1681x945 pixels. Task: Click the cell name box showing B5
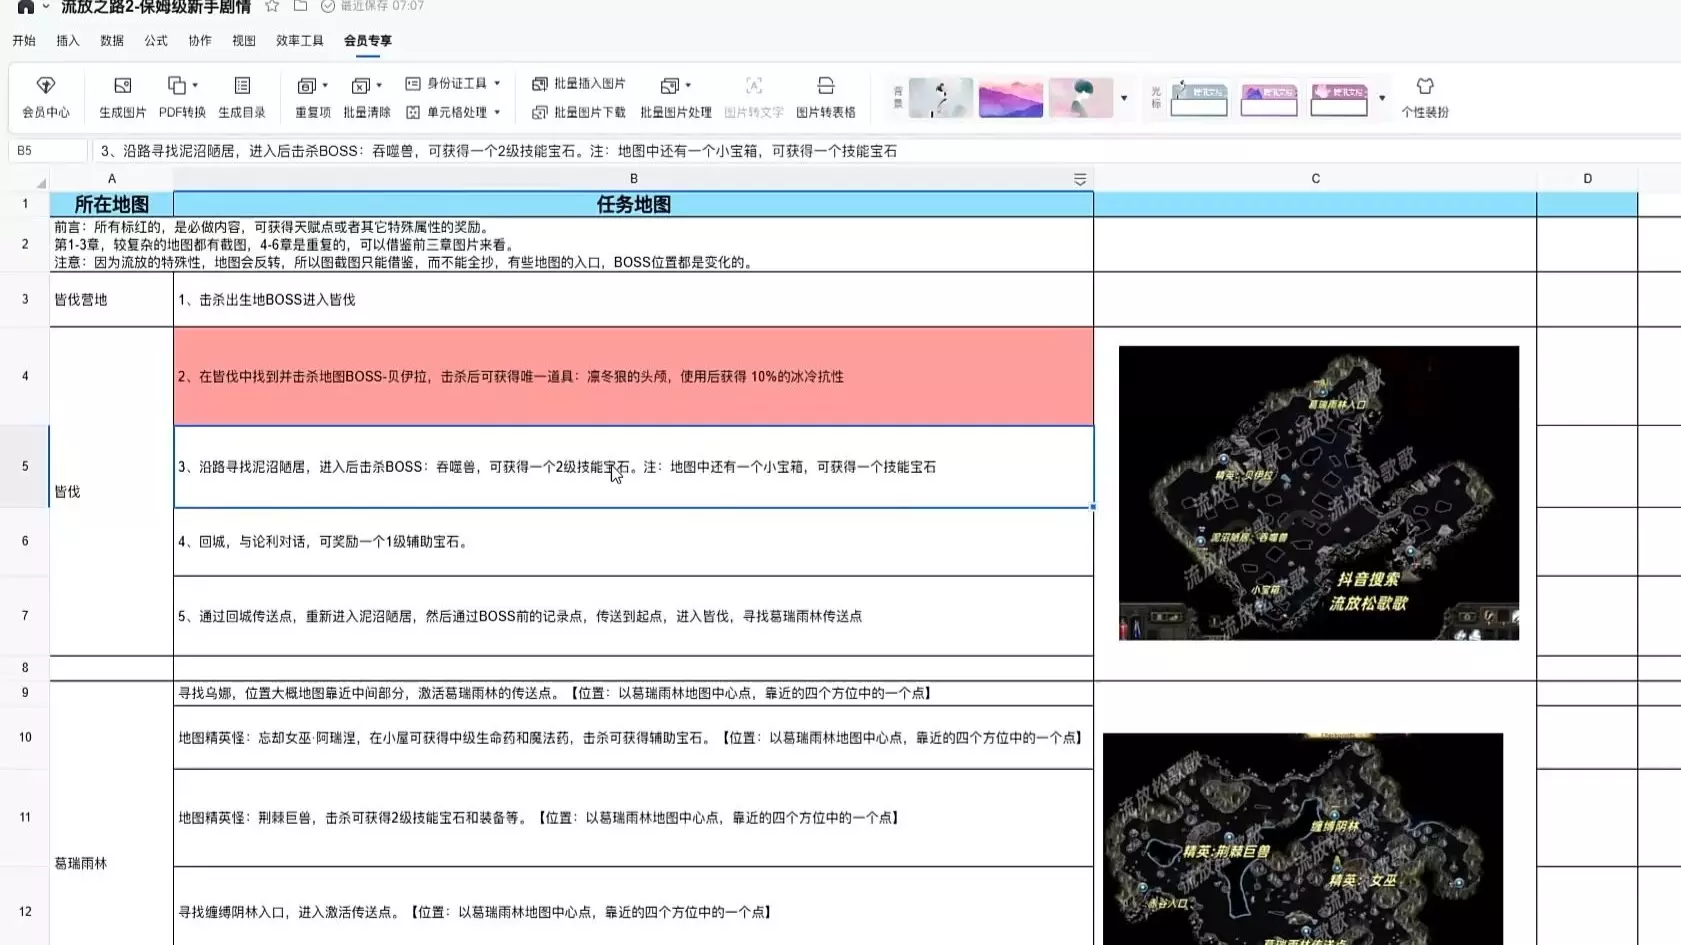pyautogui.click(x=47, y=151)
